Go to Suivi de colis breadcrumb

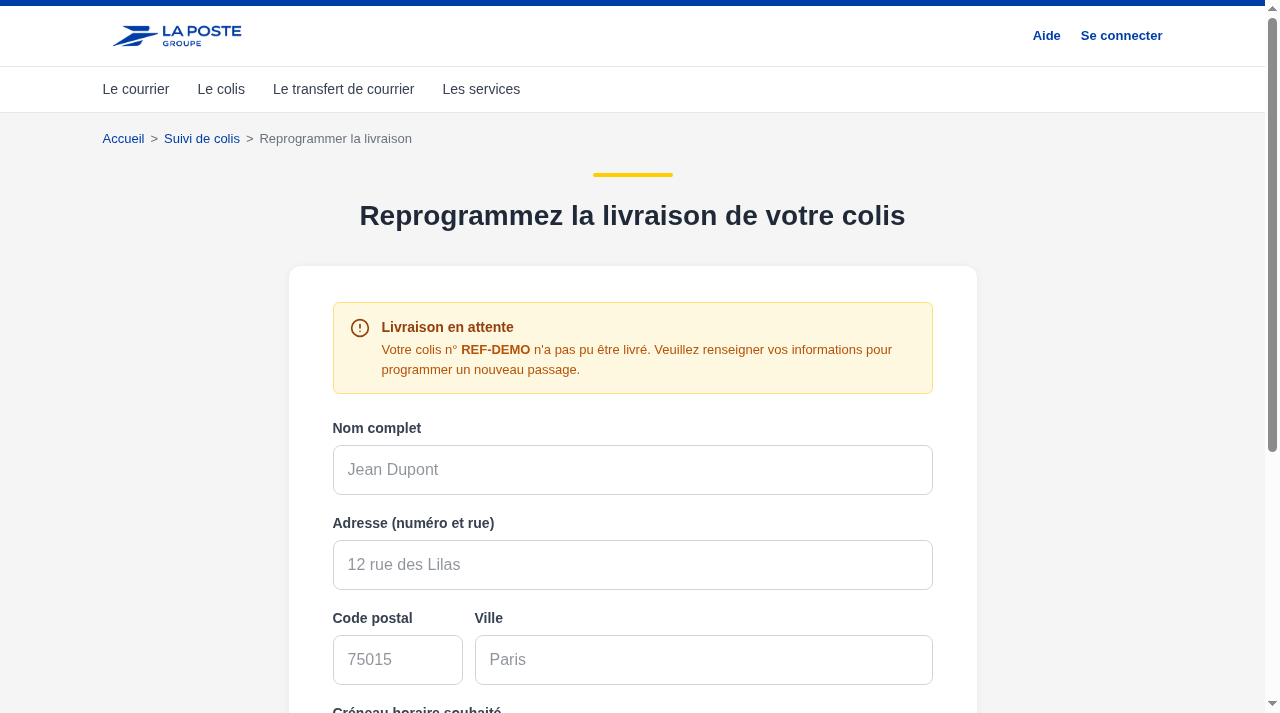[202, 139]
